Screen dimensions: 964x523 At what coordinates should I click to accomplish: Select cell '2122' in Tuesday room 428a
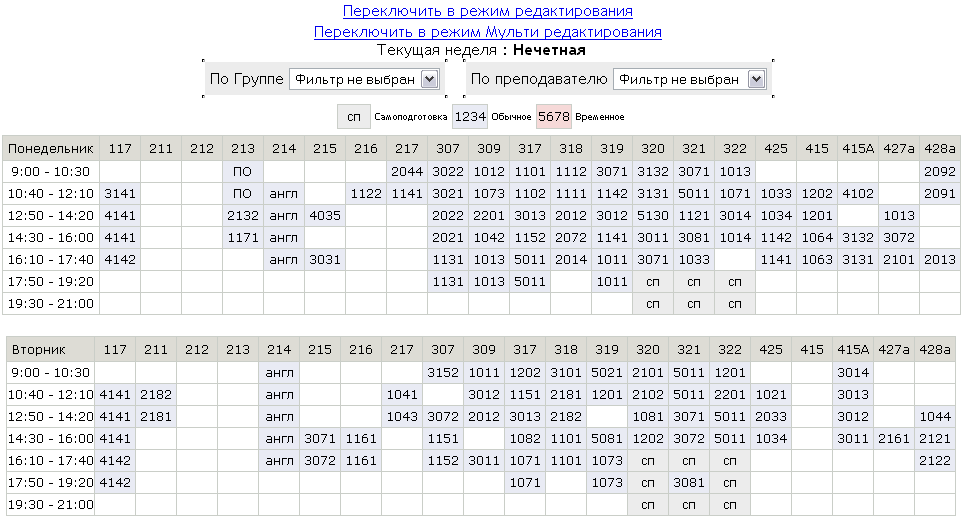pyautogui.click(x=935, y=461)
